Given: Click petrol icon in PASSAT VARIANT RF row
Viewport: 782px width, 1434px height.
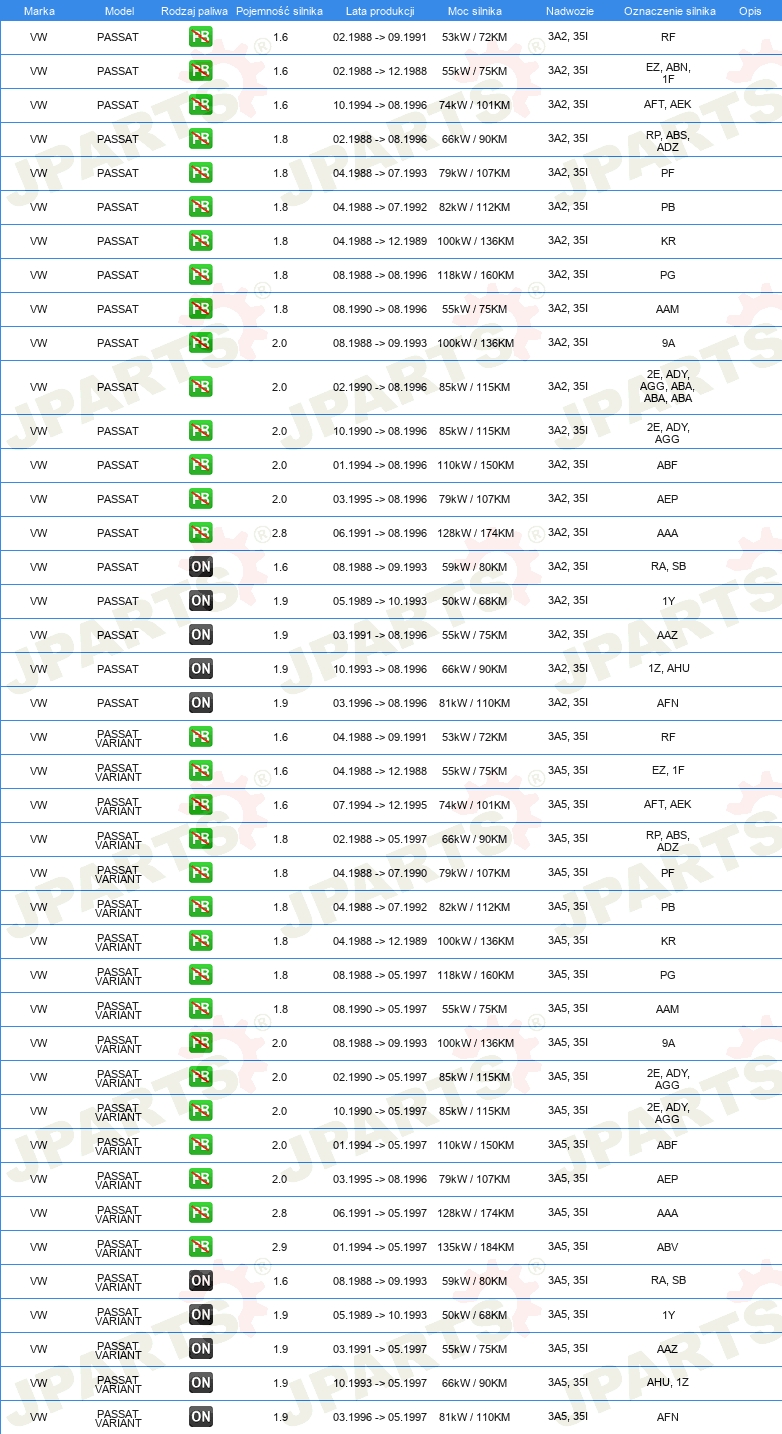Looking at the screenshot, I should (201, 737).
